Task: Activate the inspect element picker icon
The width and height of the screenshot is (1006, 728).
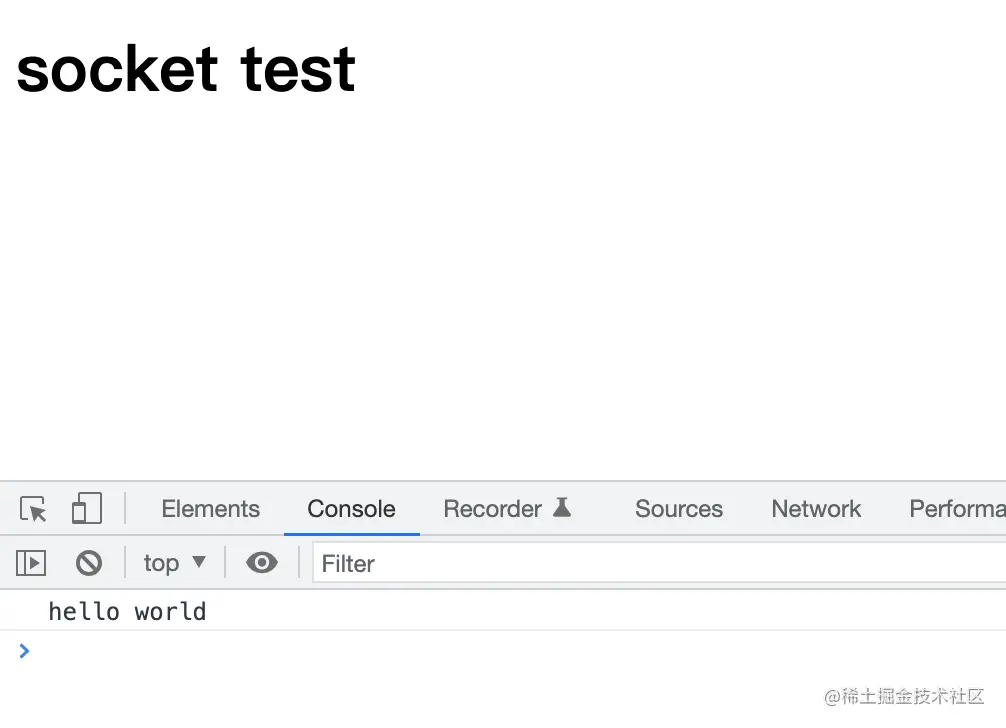Action: (34, 509)
